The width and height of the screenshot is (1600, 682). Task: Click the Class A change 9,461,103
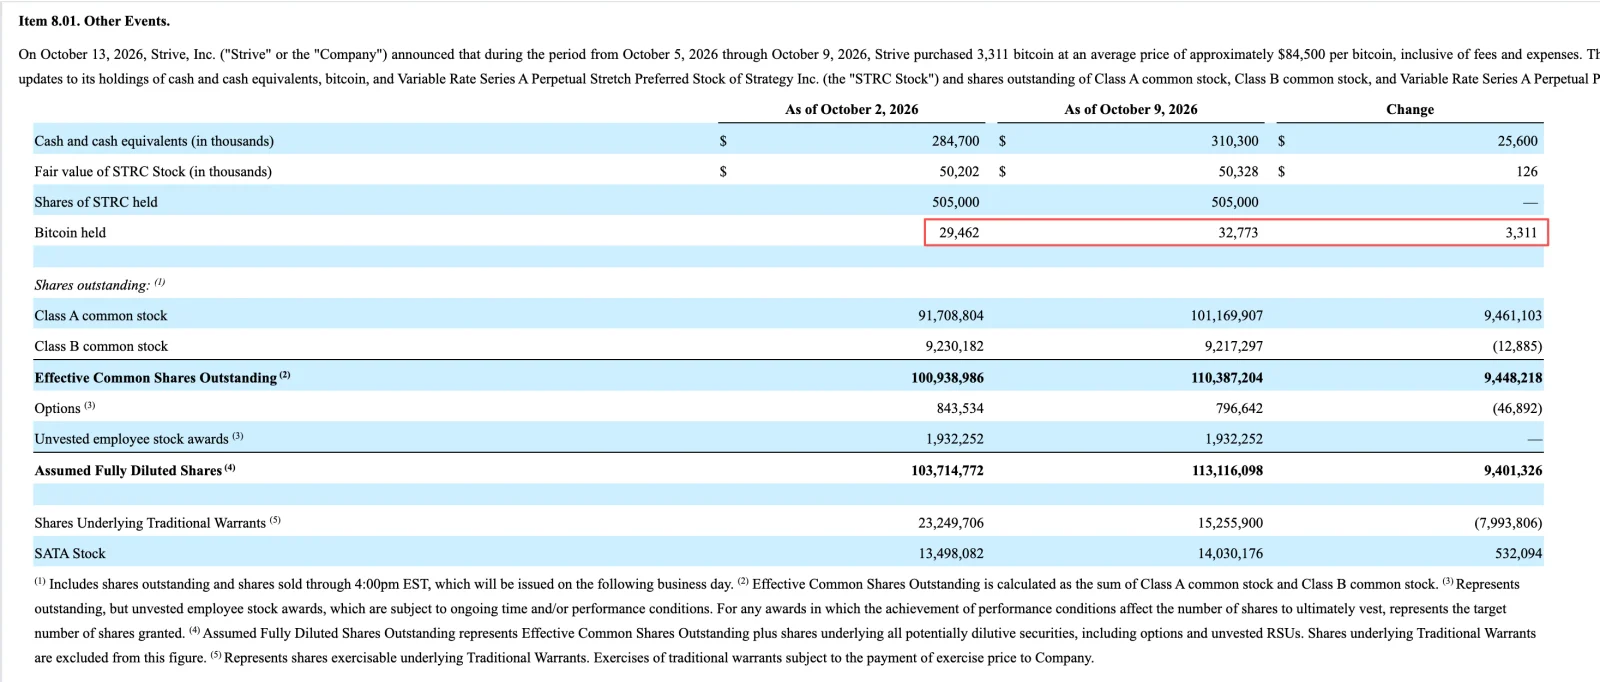(1513, 315)
